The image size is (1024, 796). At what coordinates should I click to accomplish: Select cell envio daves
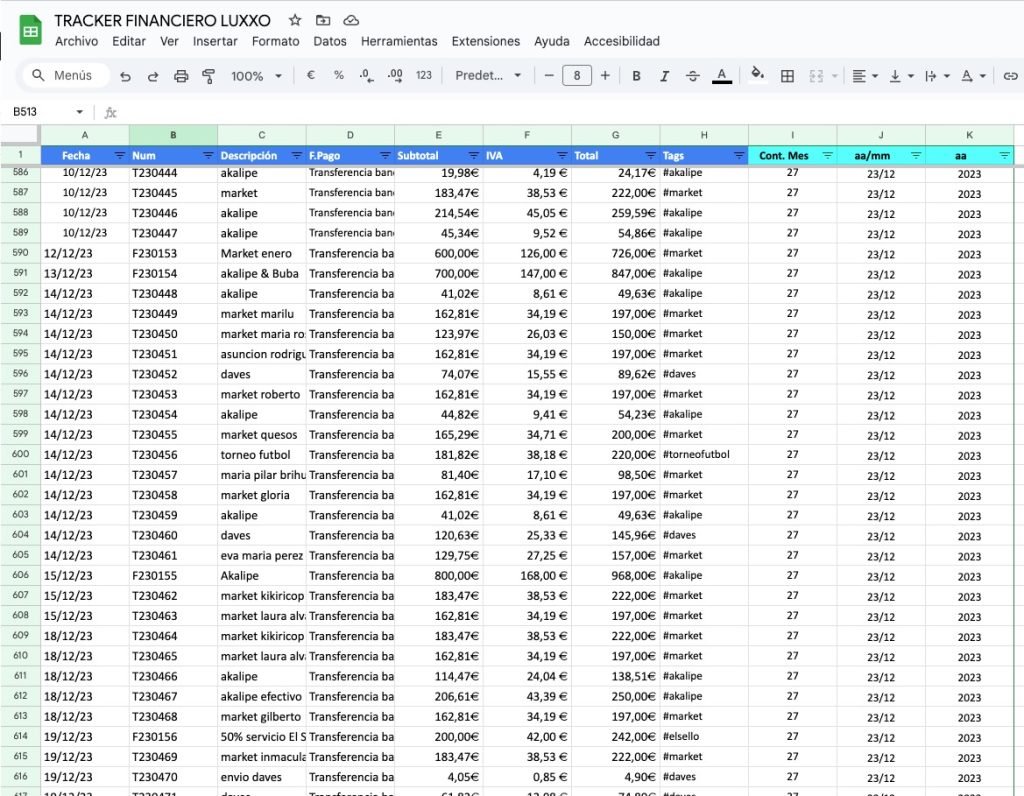262,777
